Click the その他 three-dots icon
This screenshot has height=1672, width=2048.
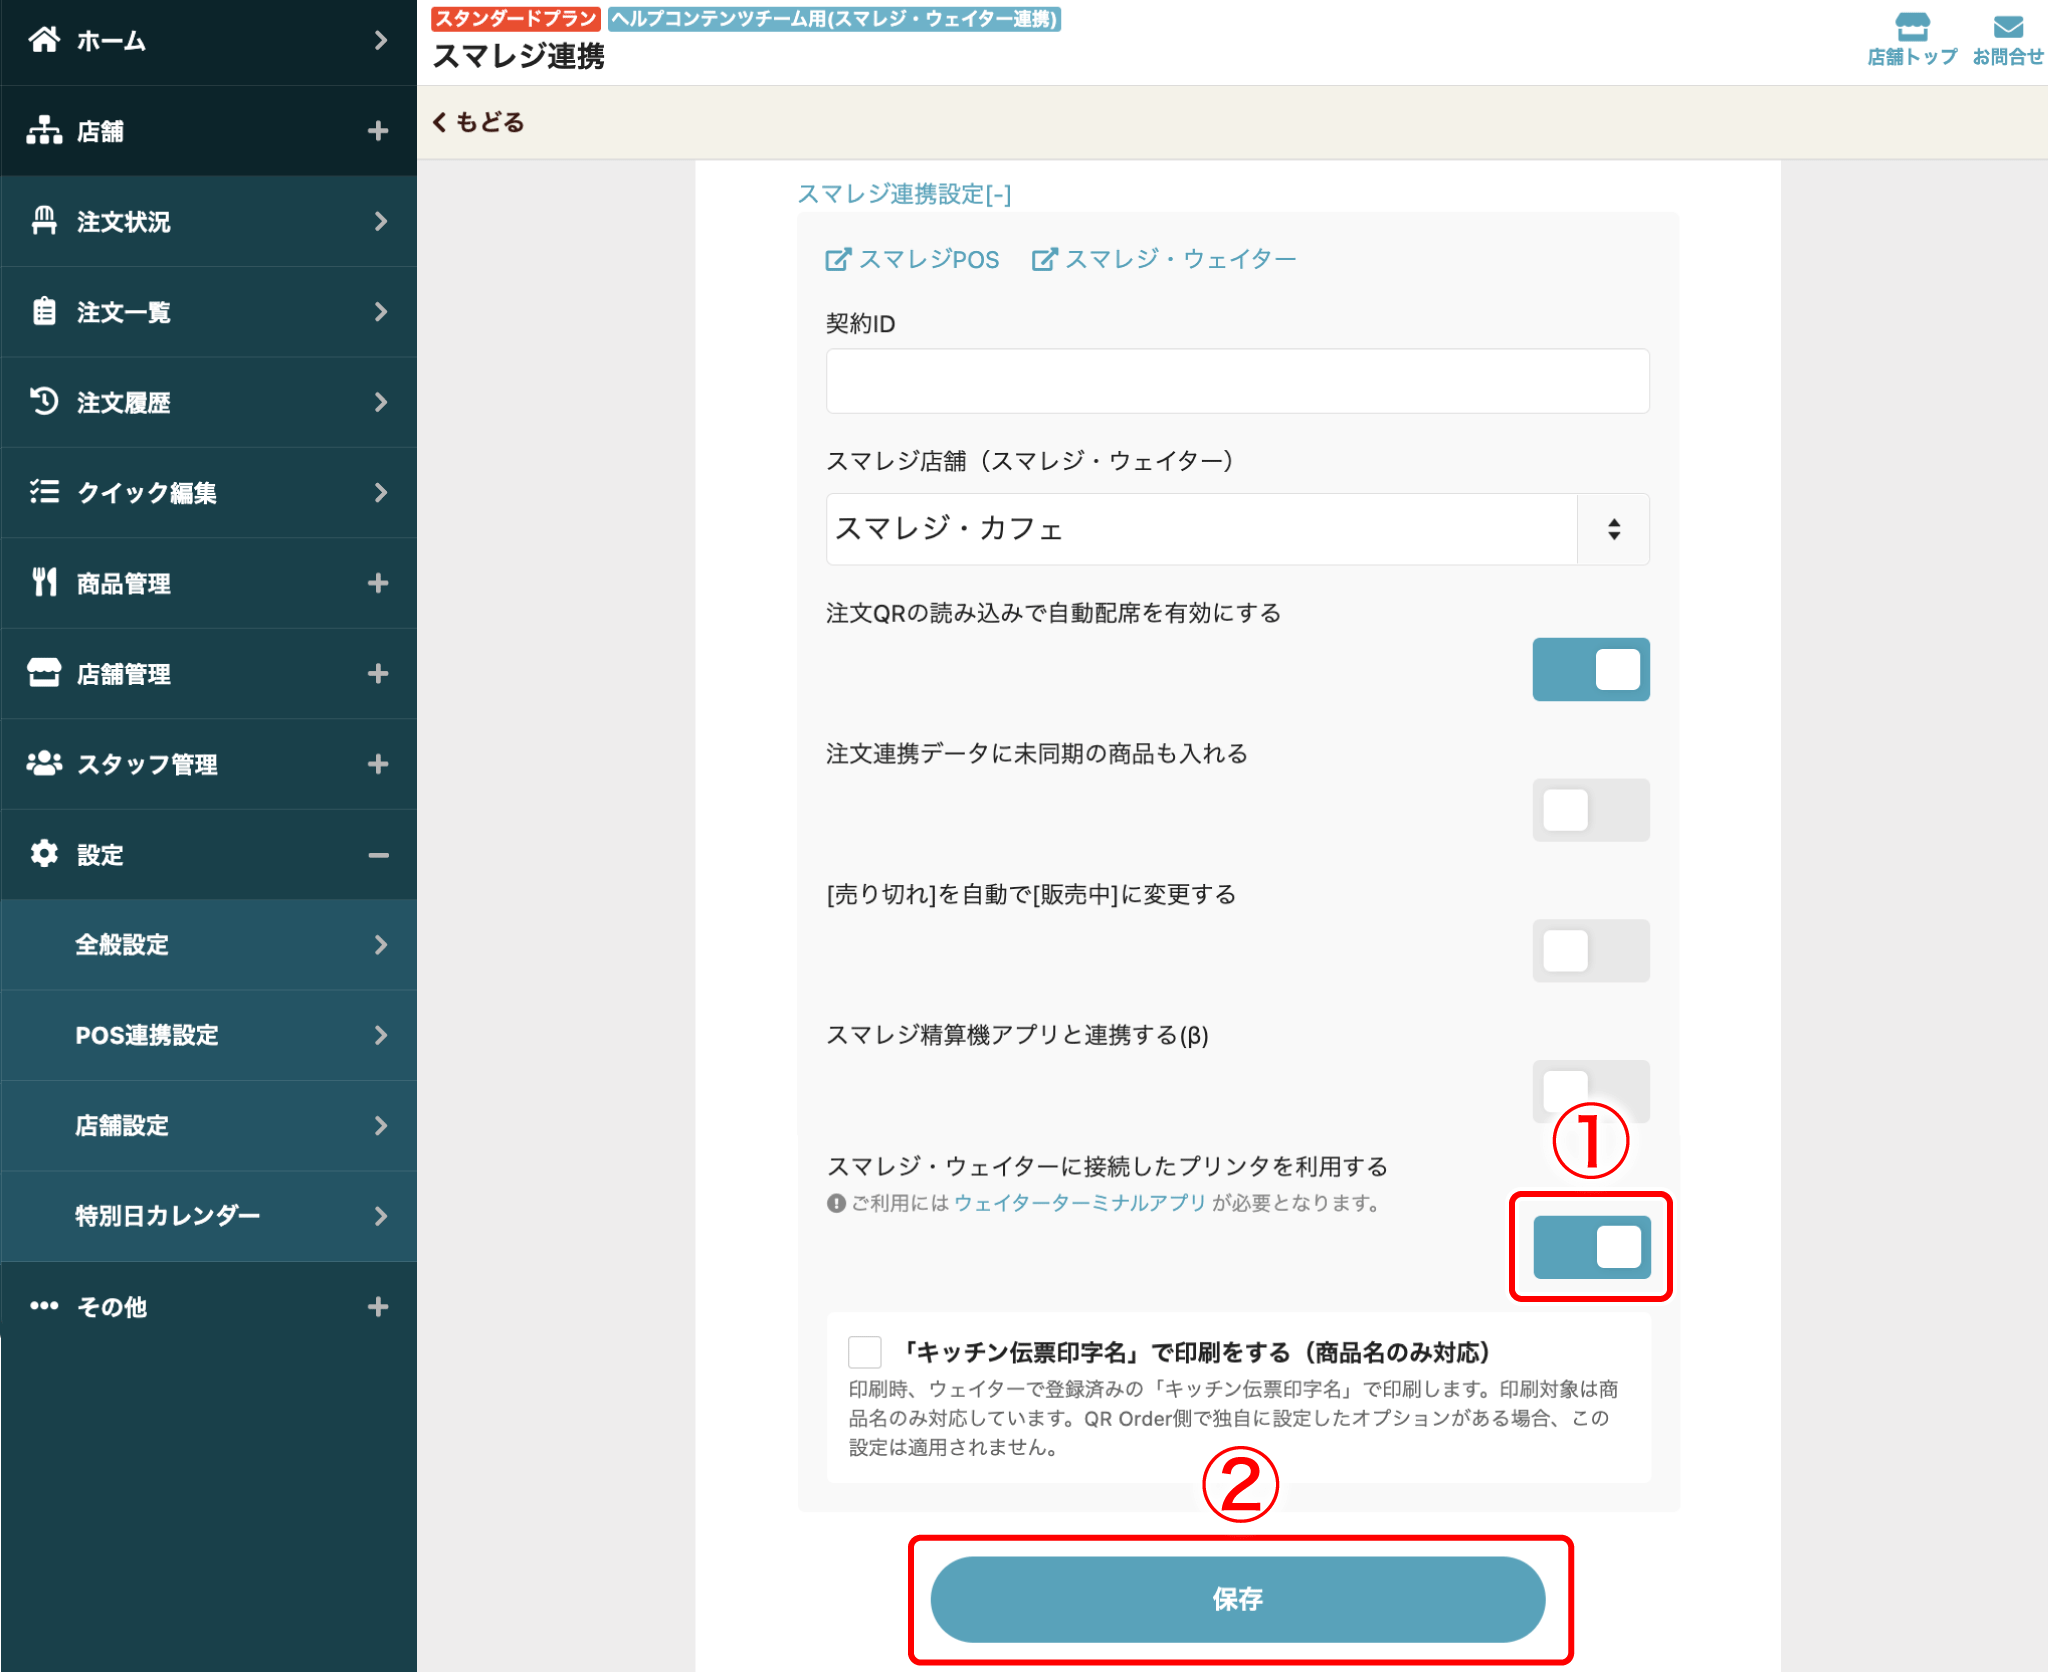44,1306
